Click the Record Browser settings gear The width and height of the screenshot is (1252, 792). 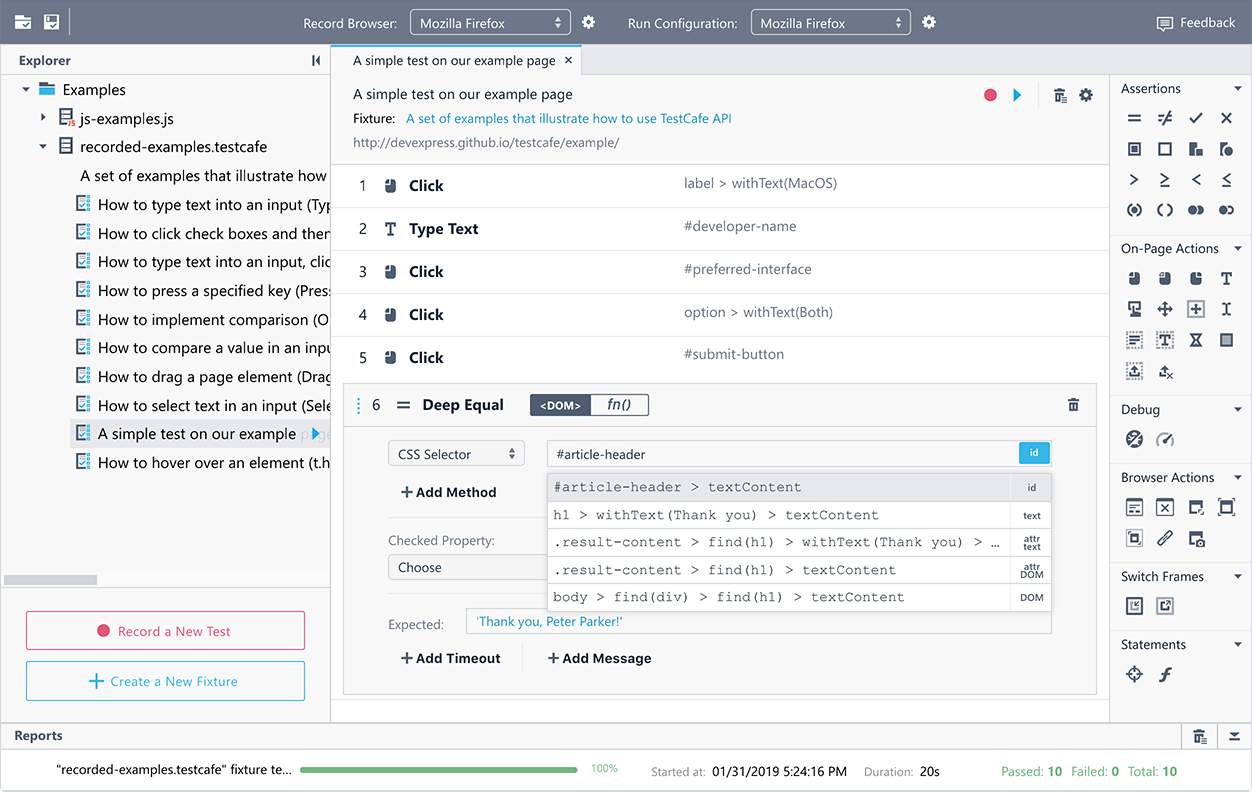589,22
